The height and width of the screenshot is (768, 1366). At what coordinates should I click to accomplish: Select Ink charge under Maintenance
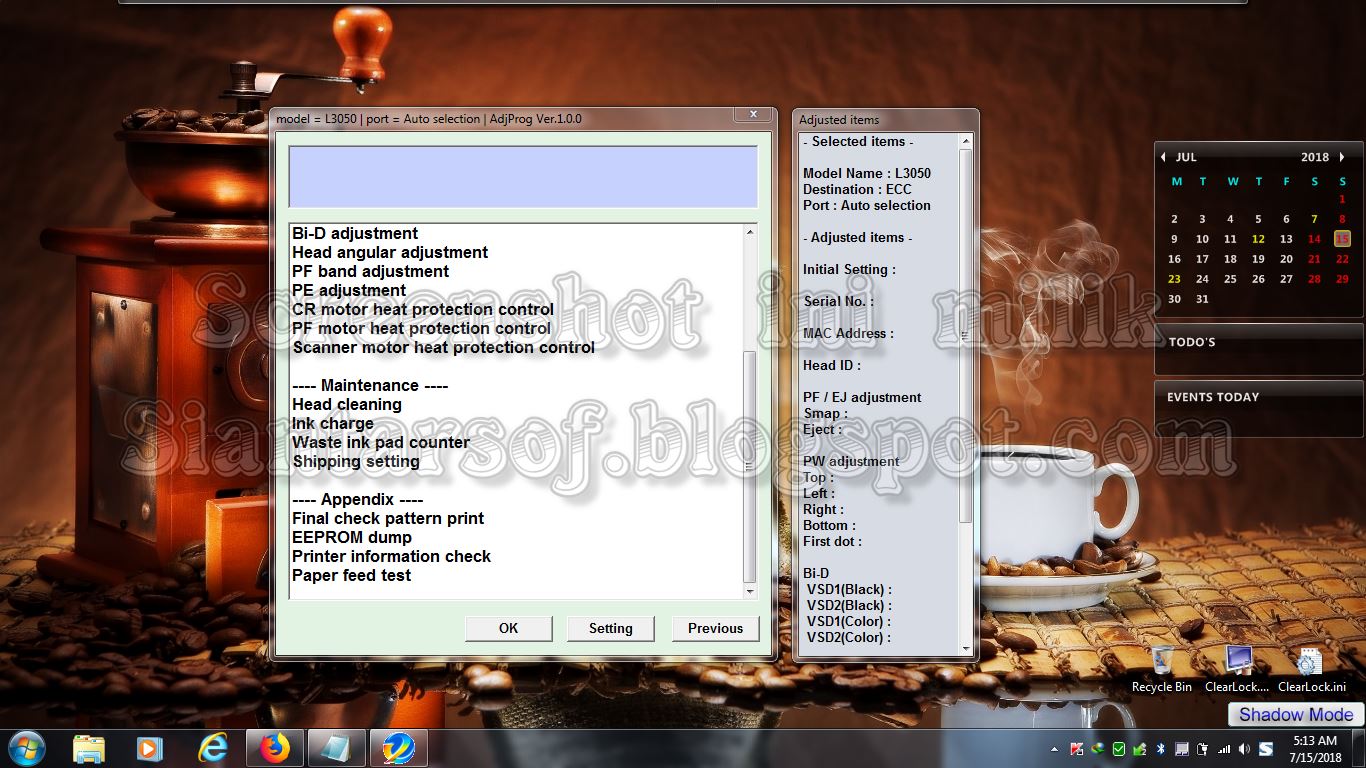click(333, 423)
